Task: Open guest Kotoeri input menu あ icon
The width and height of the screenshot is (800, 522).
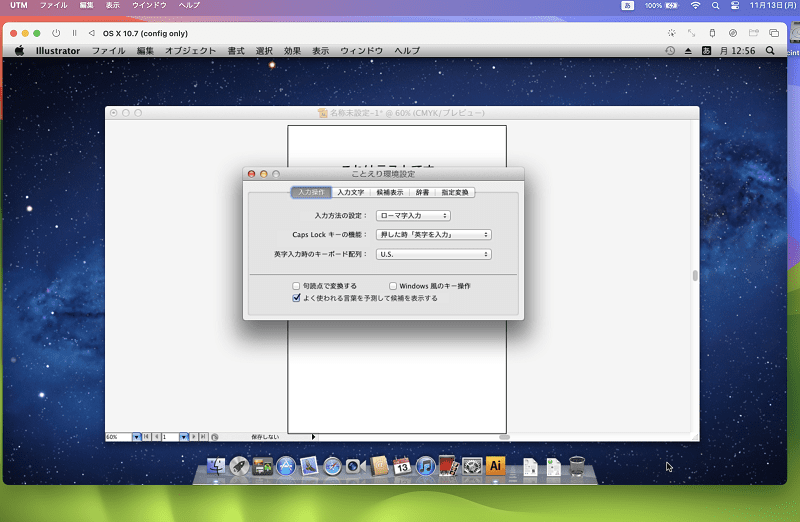Action: pos(706,51)
